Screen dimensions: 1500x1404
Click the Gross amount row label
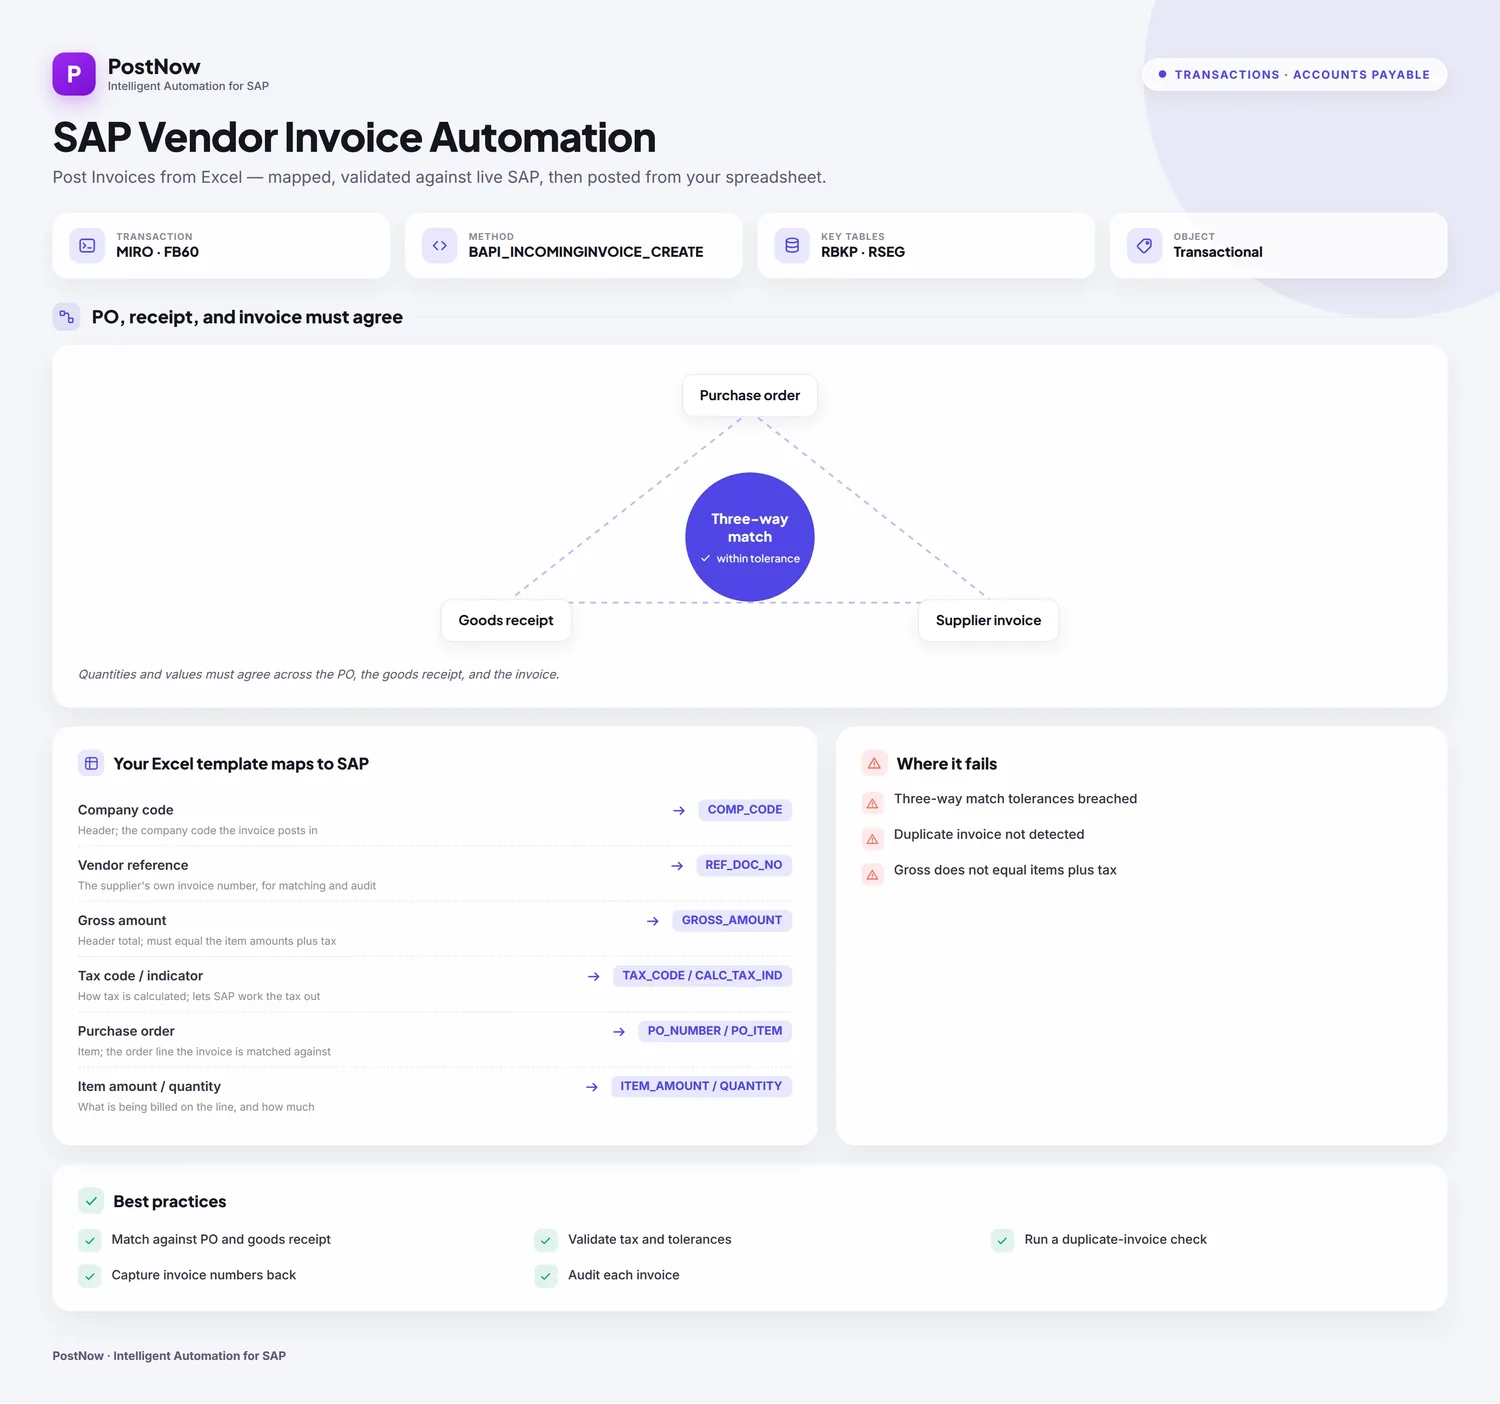tap(122, 920)
